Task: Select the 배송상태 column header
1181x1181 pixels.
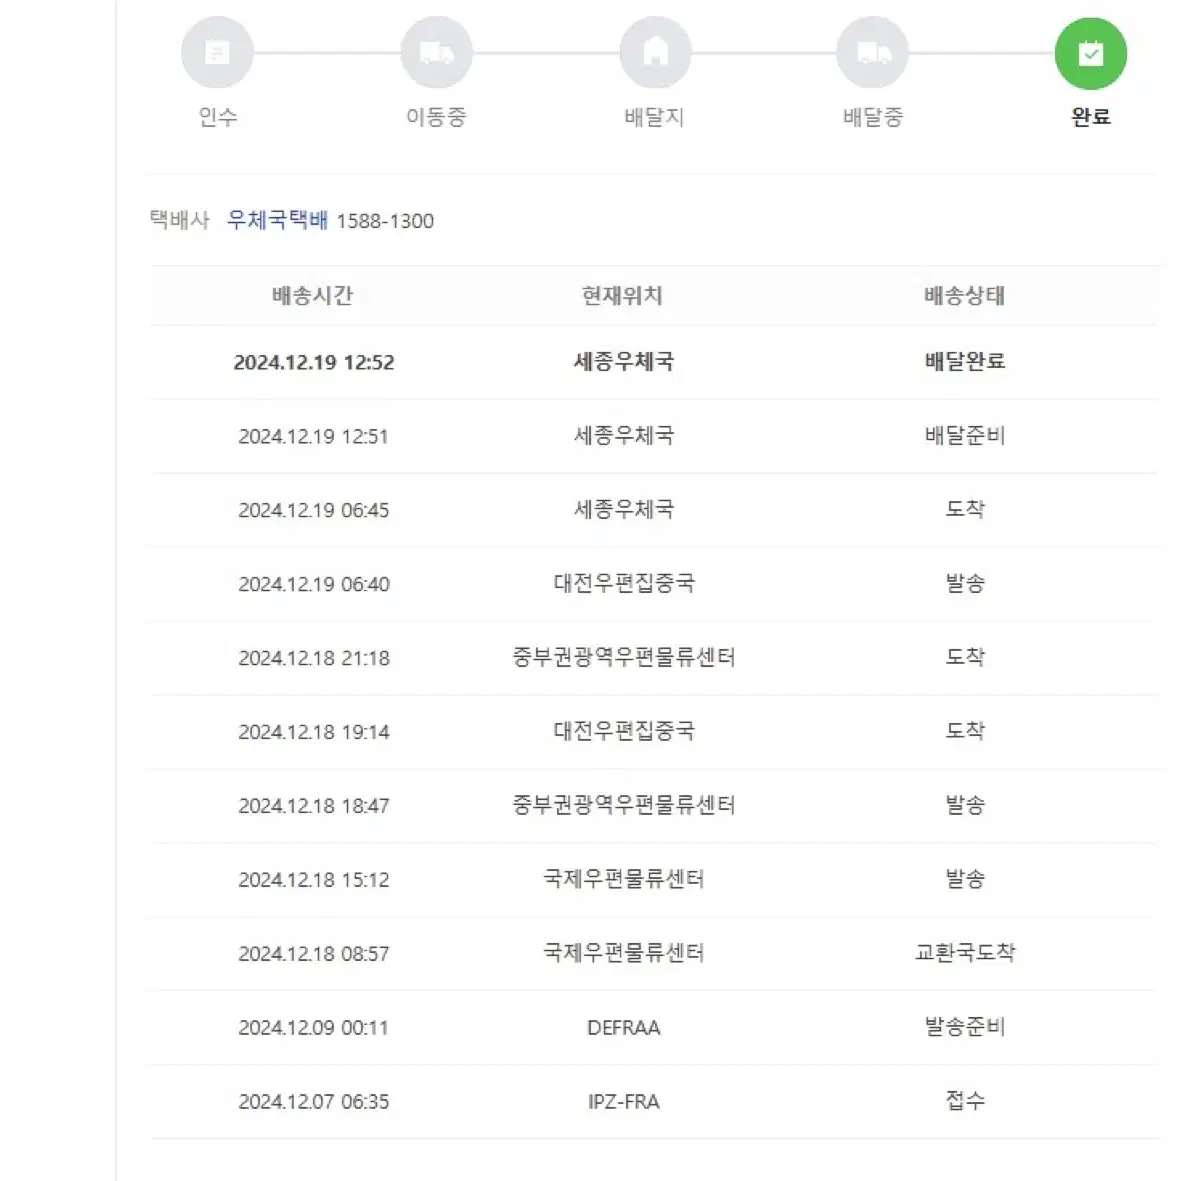Action: click(965, 295)
